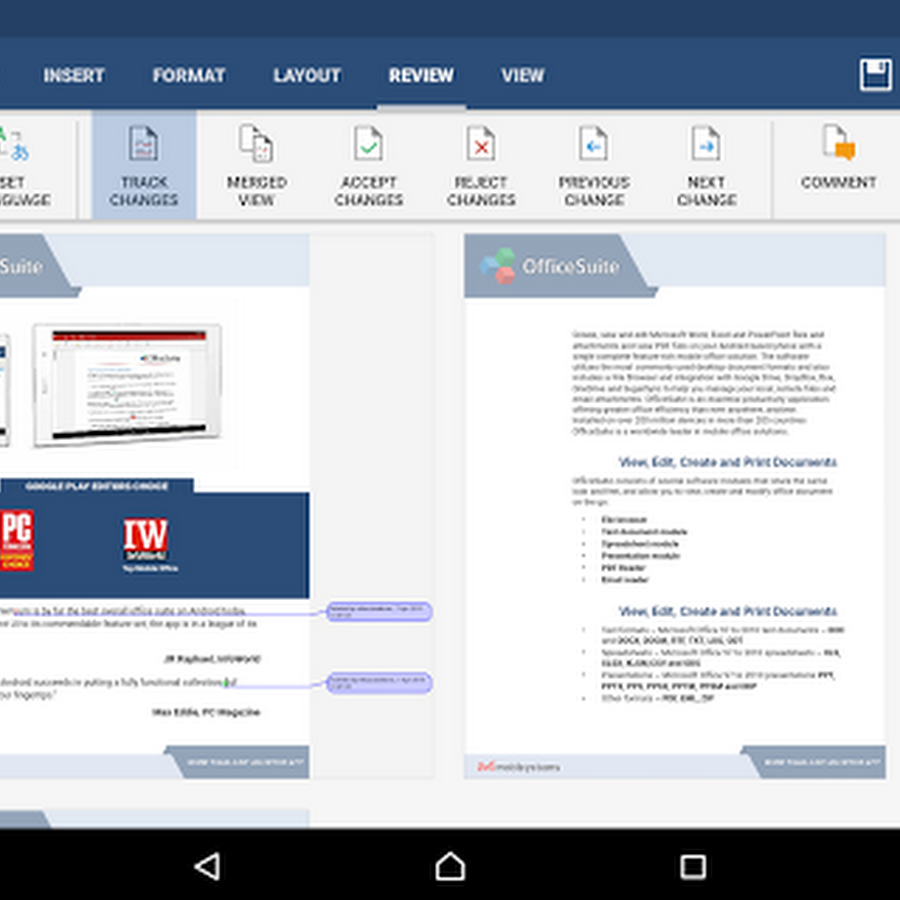
Task: Jump to the Next Change
Action: [706, 165]
